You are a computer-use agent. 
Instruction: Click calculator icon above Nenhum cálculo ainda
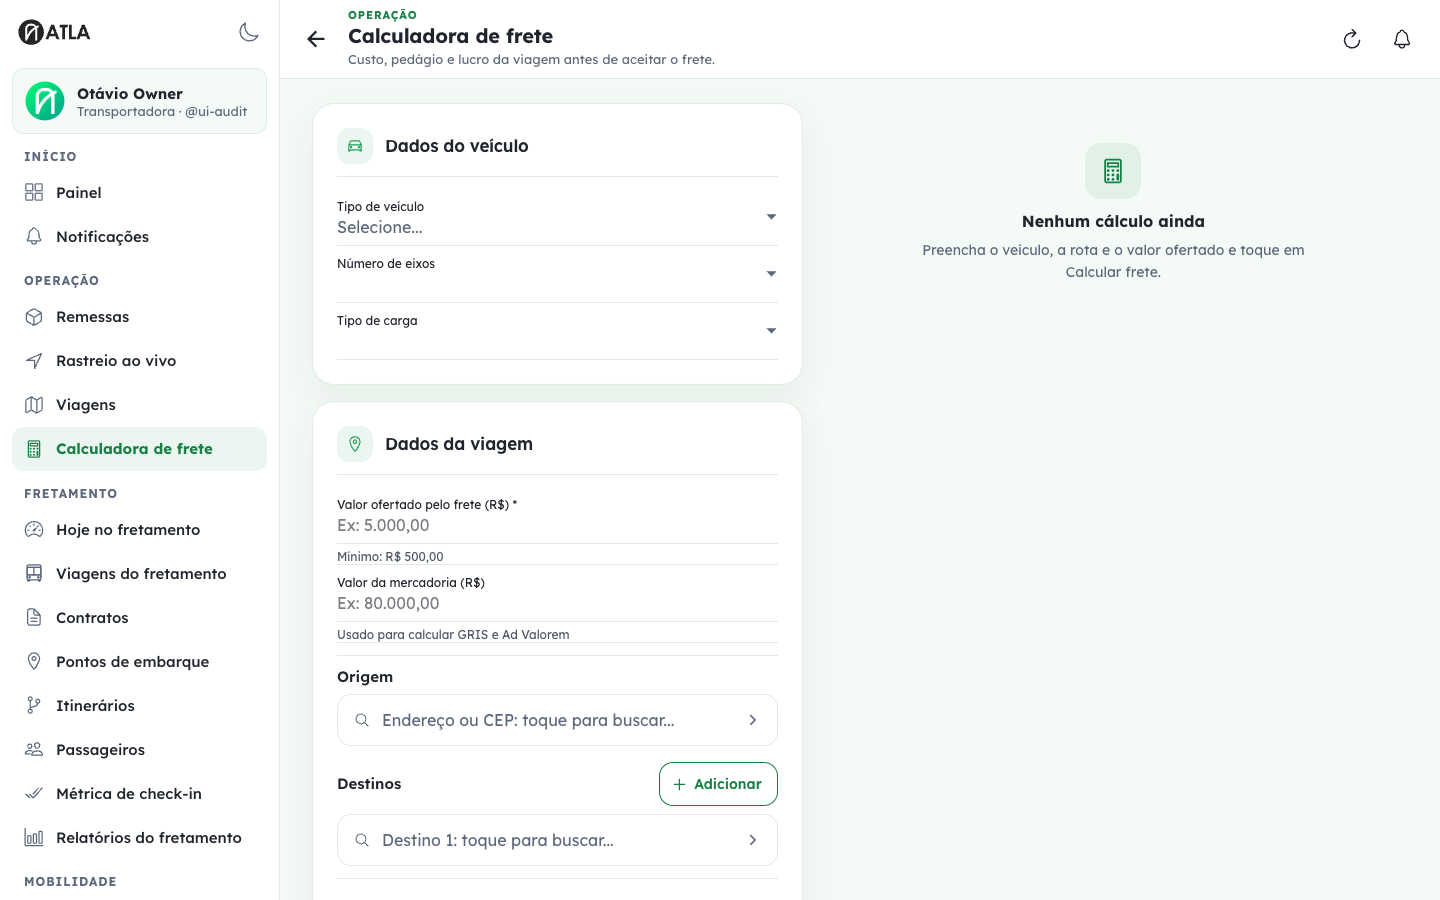click(1113, 171)
